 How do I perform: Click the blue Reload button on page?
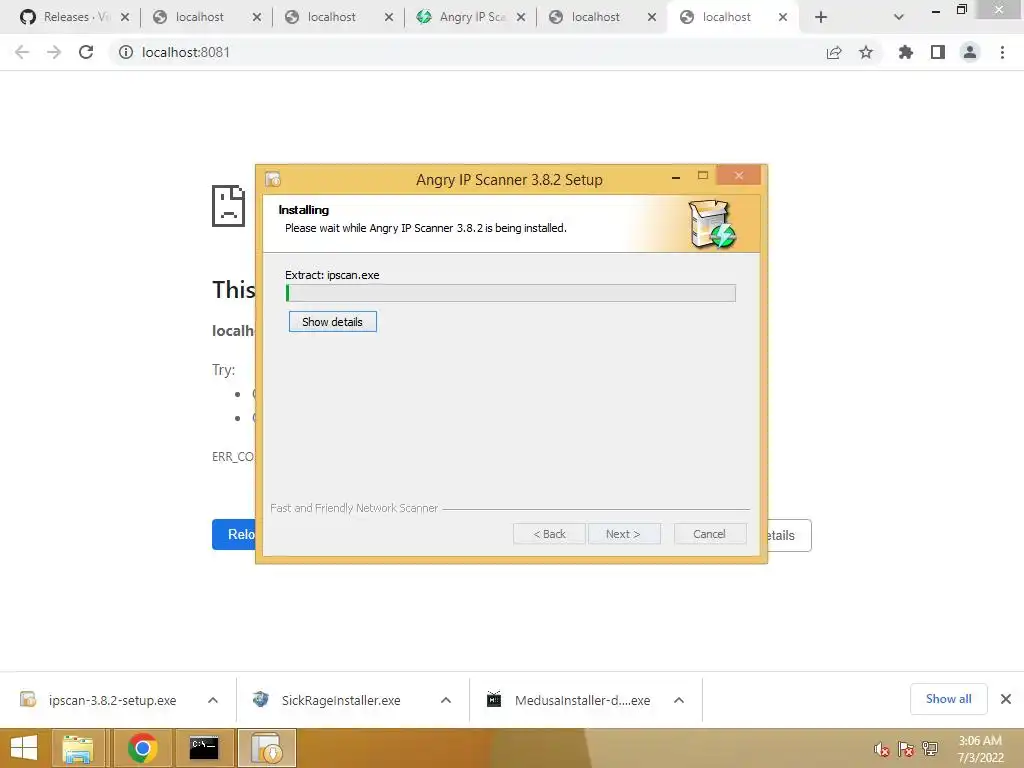pos(234,534)
